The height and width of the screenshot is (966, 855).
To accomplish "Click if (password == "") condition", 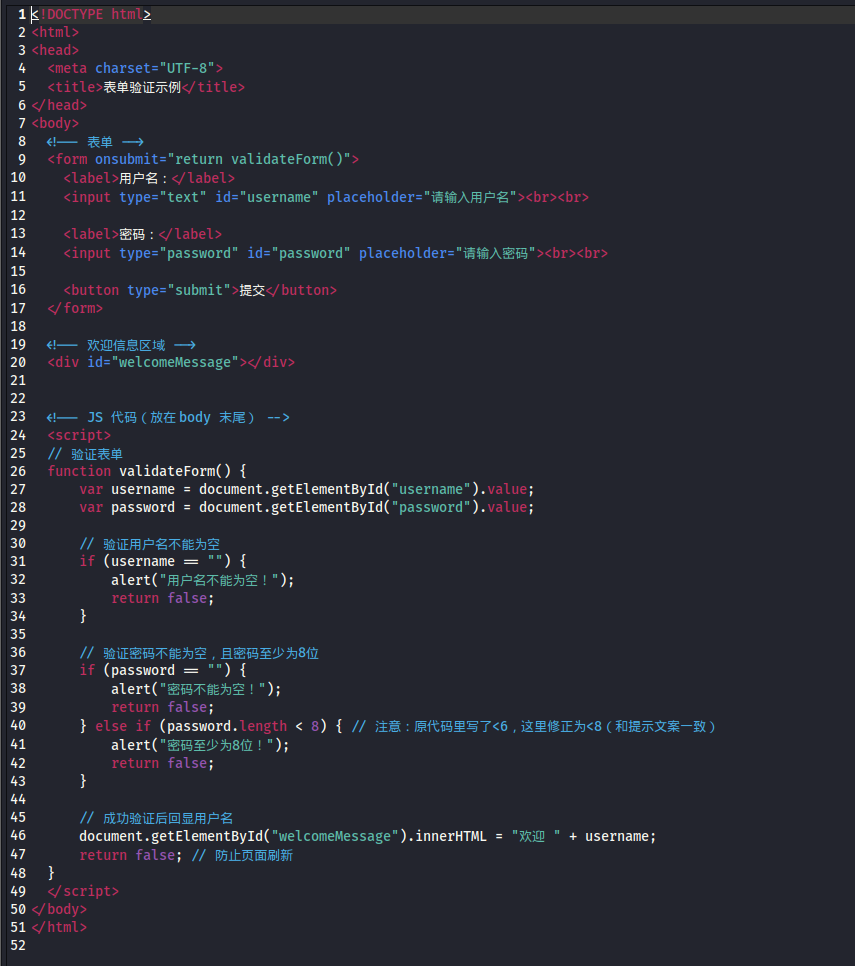I will pyautogui.click(x=155, y=670).
